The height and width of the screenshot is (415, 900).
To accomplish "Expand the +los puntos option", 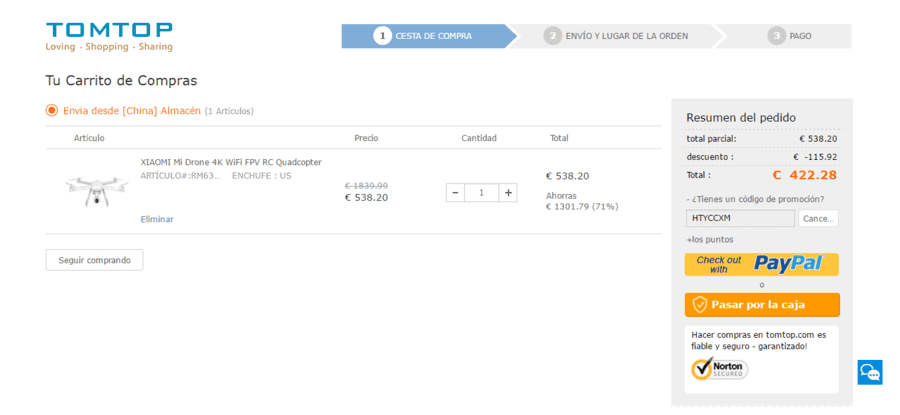I will (709, 240).
